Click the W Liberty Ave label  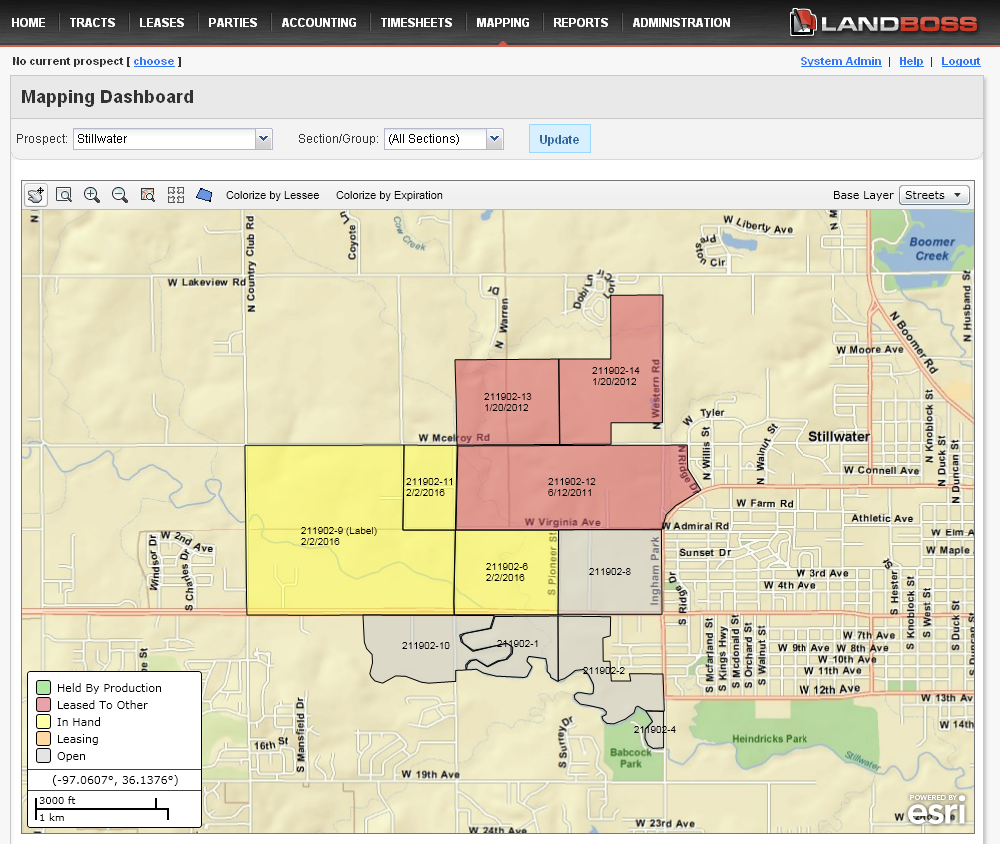[x=758, y=225]
